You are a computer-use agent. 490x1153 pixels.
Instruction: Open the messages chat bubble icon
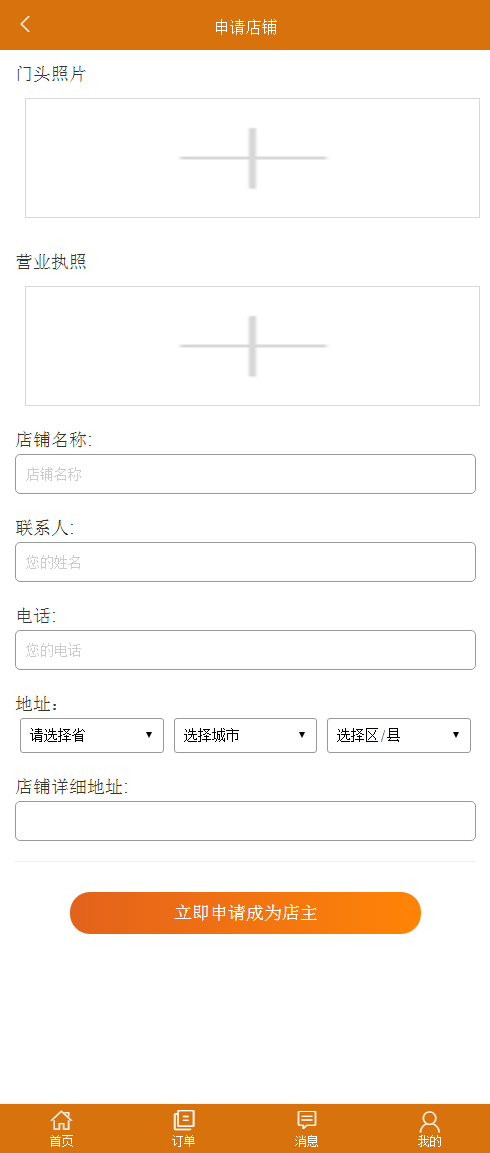307,1120
